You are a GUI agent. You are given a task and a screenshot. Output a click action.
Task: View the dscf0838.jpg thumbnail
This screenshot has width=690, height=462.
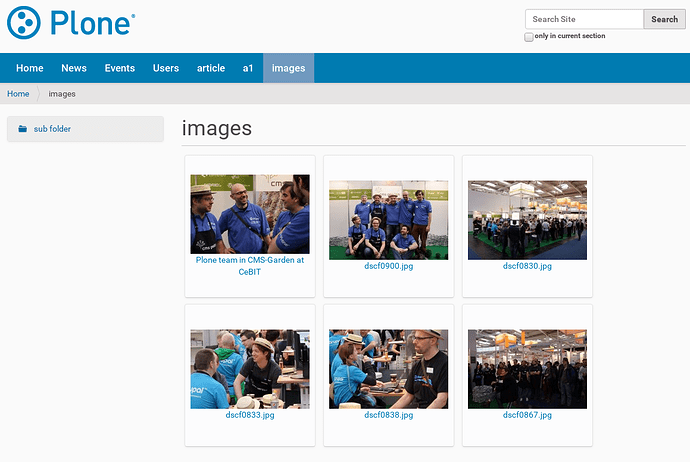pos(389,369)
